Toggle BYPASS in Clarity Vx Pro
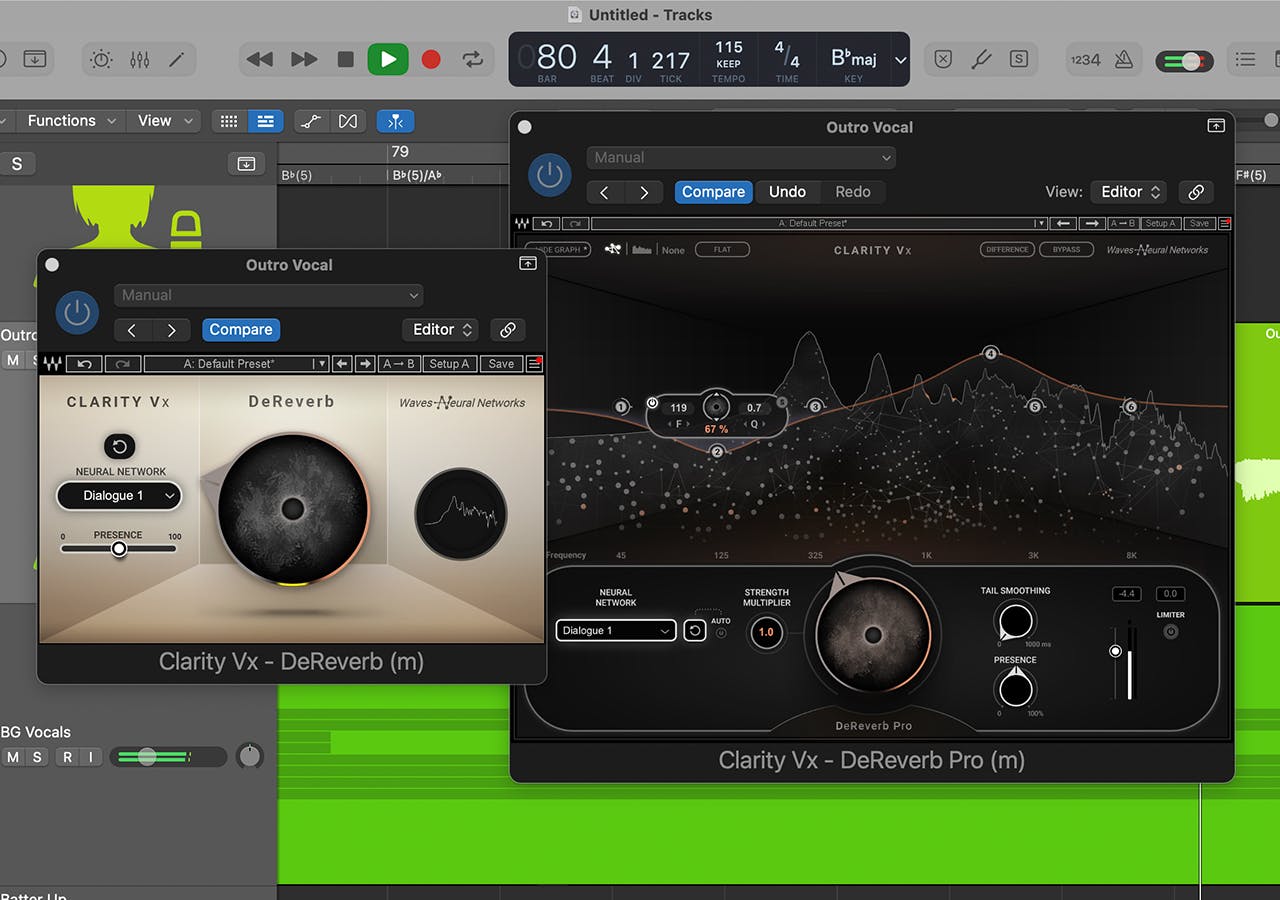The image size is (1280, 900). 1066,250
